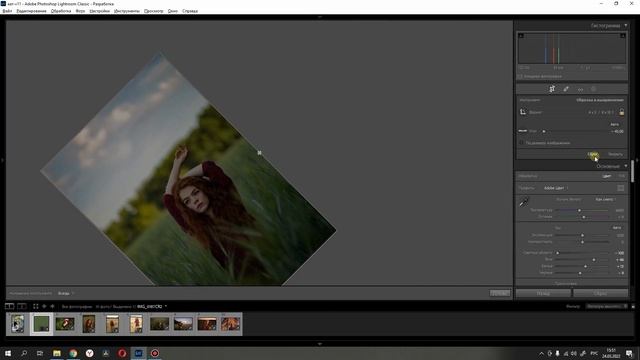
Task: Select the Crop Overlay tool icon in tool strip
Action: (552, 89)
